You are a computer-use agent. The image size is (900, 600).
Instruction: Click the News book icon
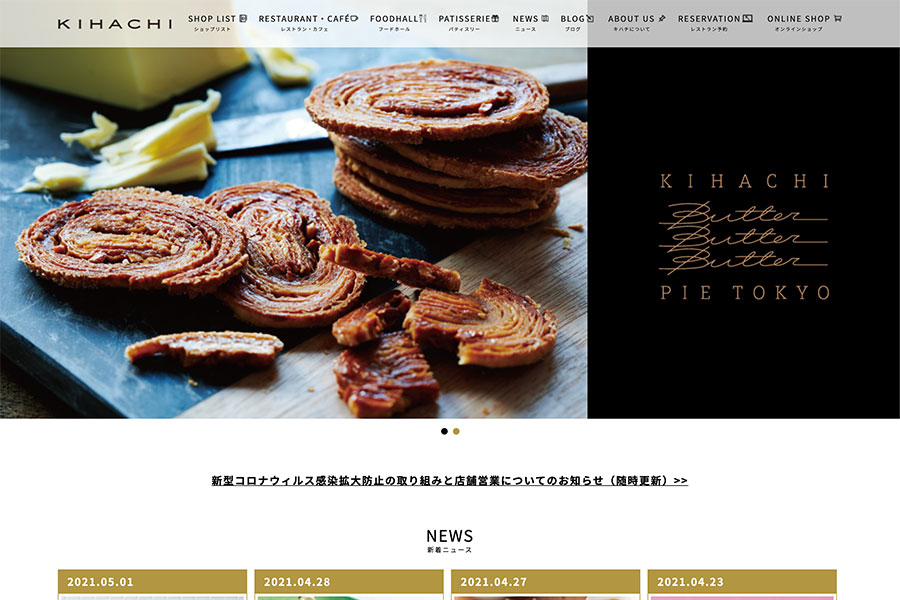pyautogui.click(x=545, y=18)
